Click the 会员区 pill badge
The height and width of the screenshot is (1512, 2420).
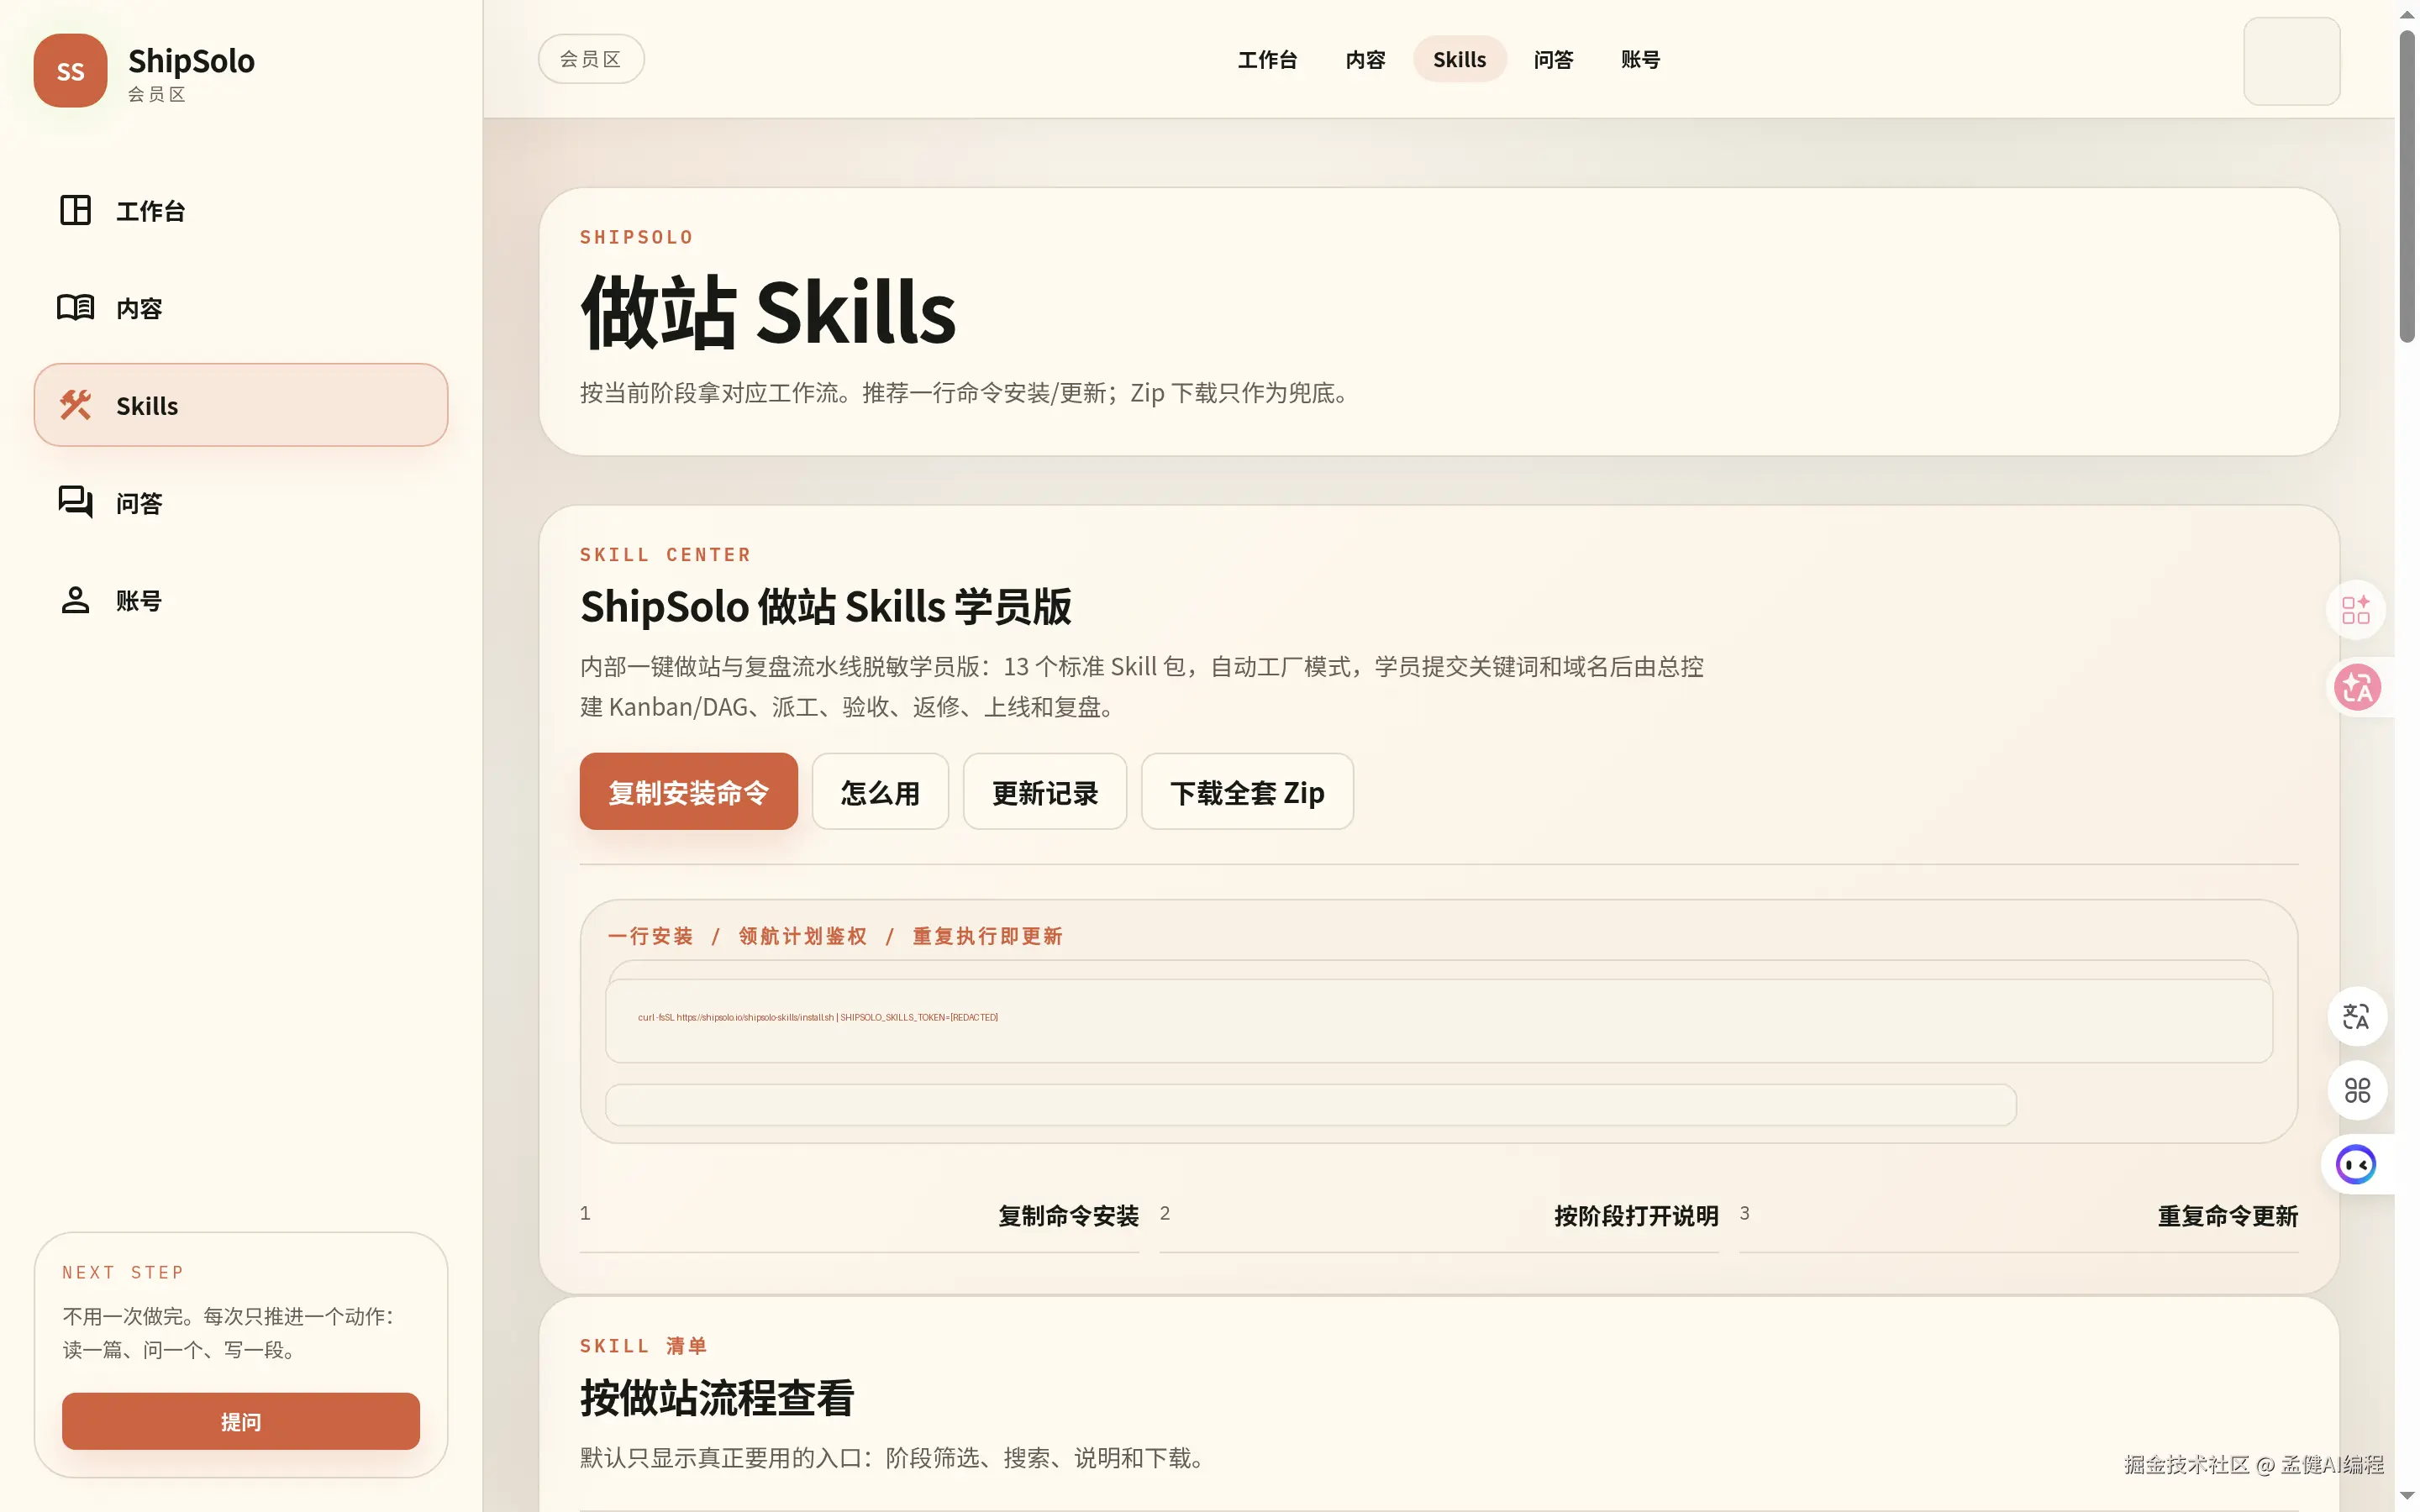click(591, 59)
